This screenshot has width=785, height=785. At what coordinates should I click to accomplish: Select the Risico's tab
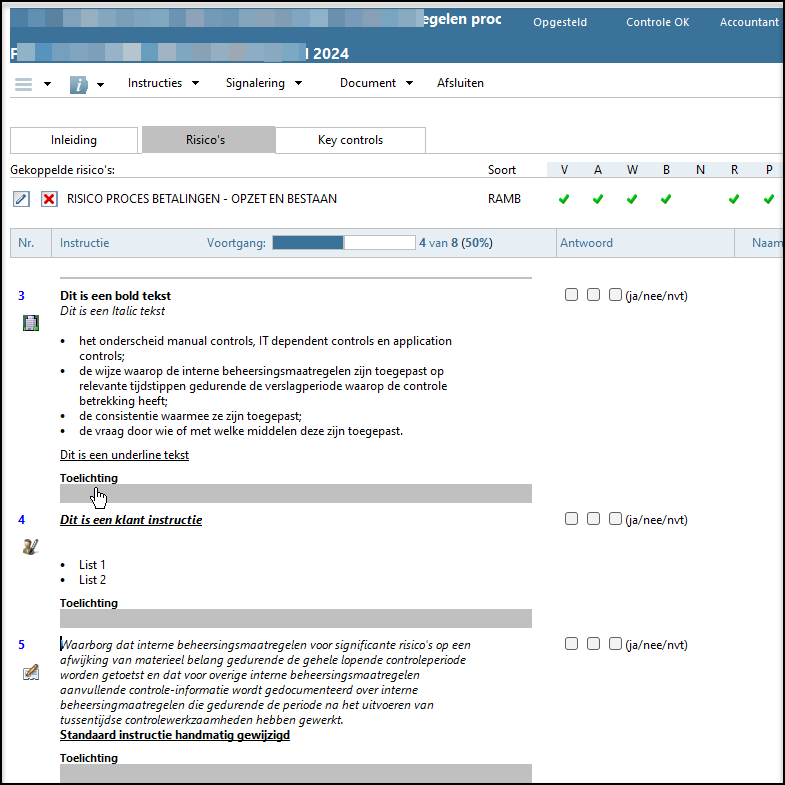click(x=208, y=140)
